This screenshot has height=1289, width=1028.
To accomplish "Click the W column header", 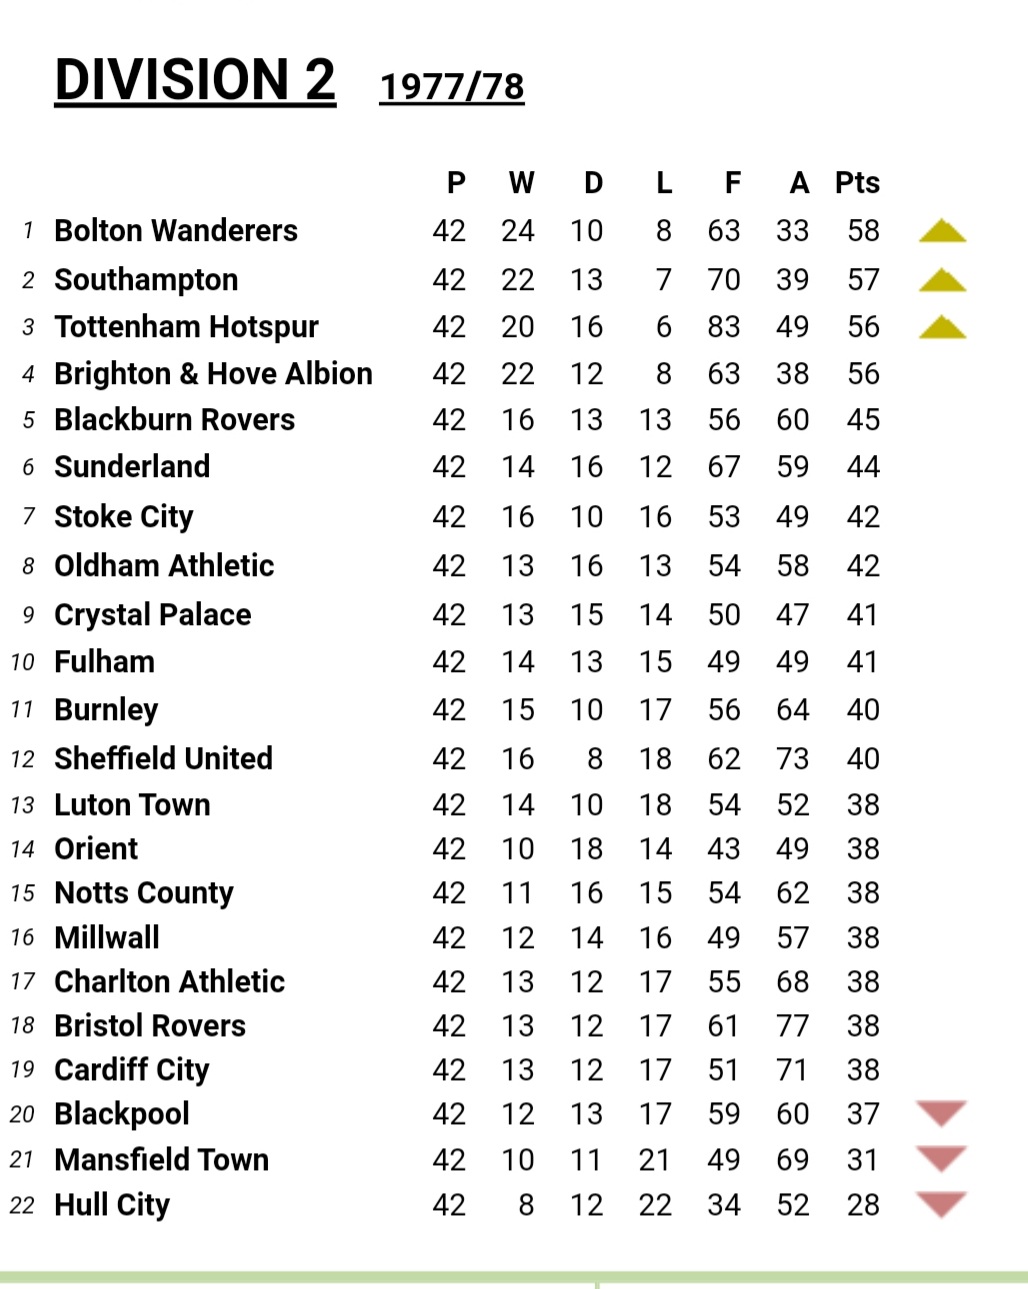I will click(x=521, y=183).
